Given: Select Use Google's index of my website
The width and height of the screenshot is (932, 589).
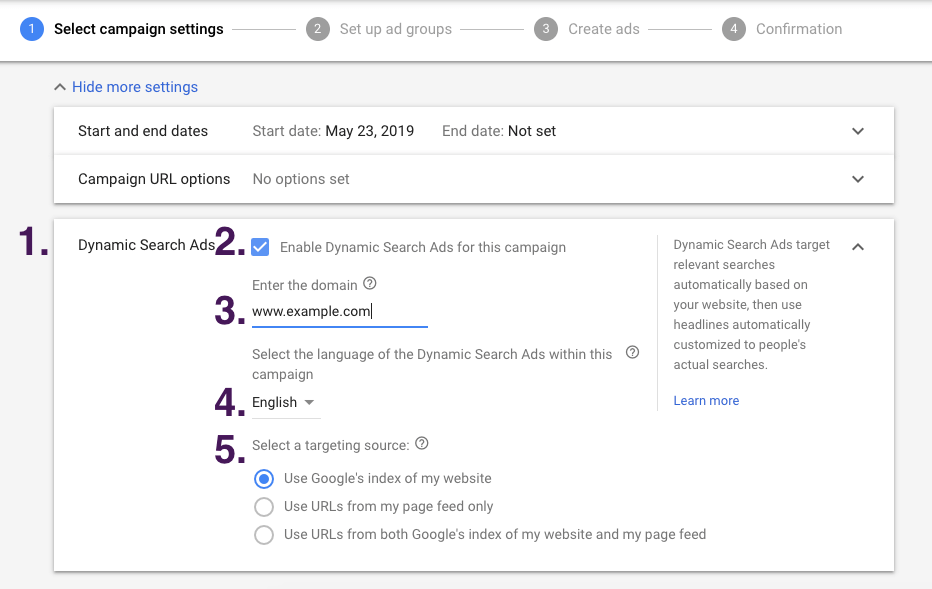Looking at the screenshot, I should pos(264,478).
